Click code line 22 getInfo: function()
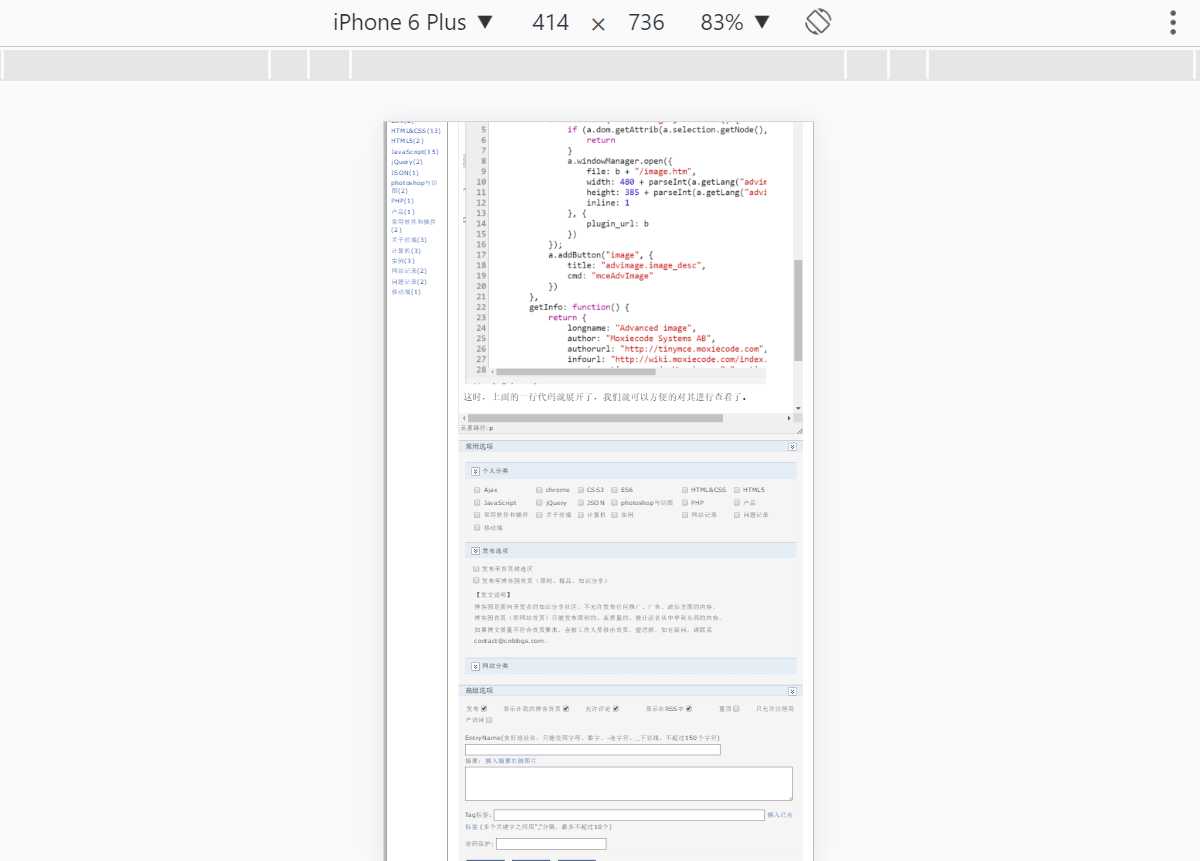The height and width of the screenshot is (861, 1200). pos(579,307)
